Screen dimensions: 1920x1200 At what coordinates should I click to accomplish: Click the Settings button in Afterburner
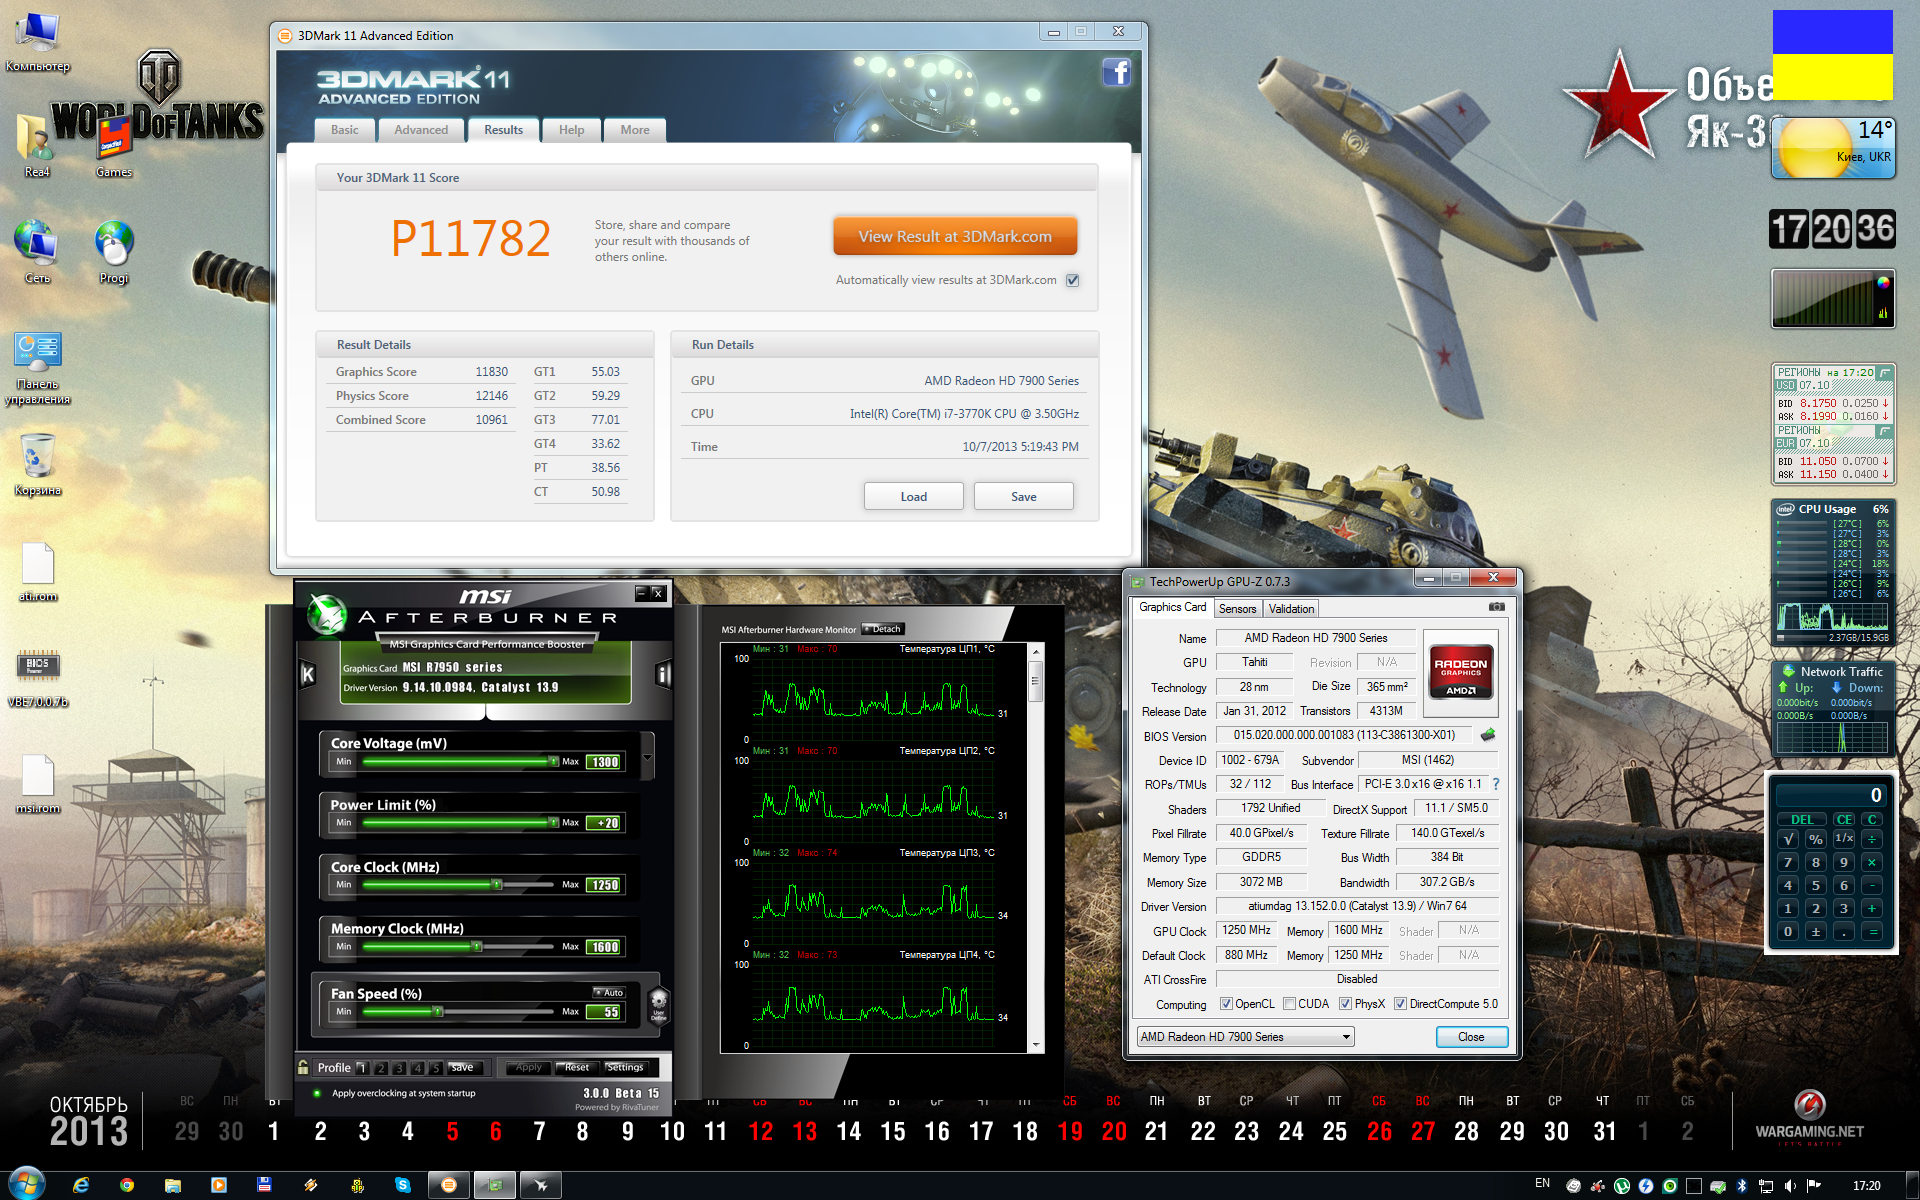625,1067
